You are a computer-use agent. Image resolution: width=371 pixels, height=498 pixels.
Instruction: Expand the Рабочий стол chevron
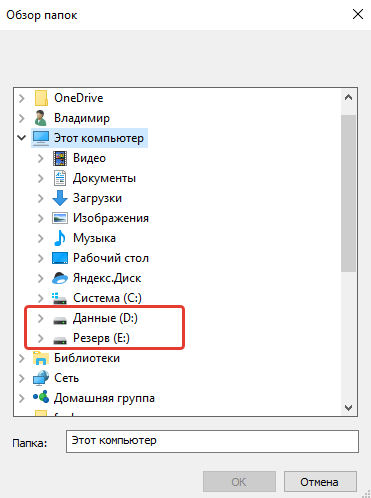click(41, 258)
